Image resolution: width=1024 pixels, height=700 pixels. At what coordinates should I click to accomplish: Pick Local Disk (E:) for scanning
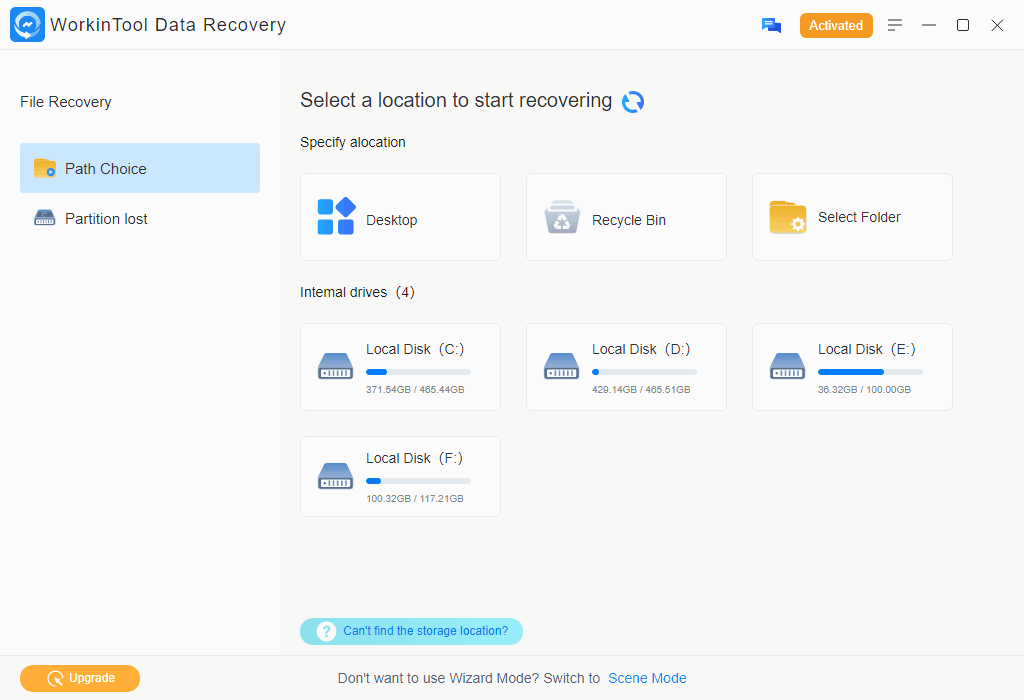coord(852,366)
